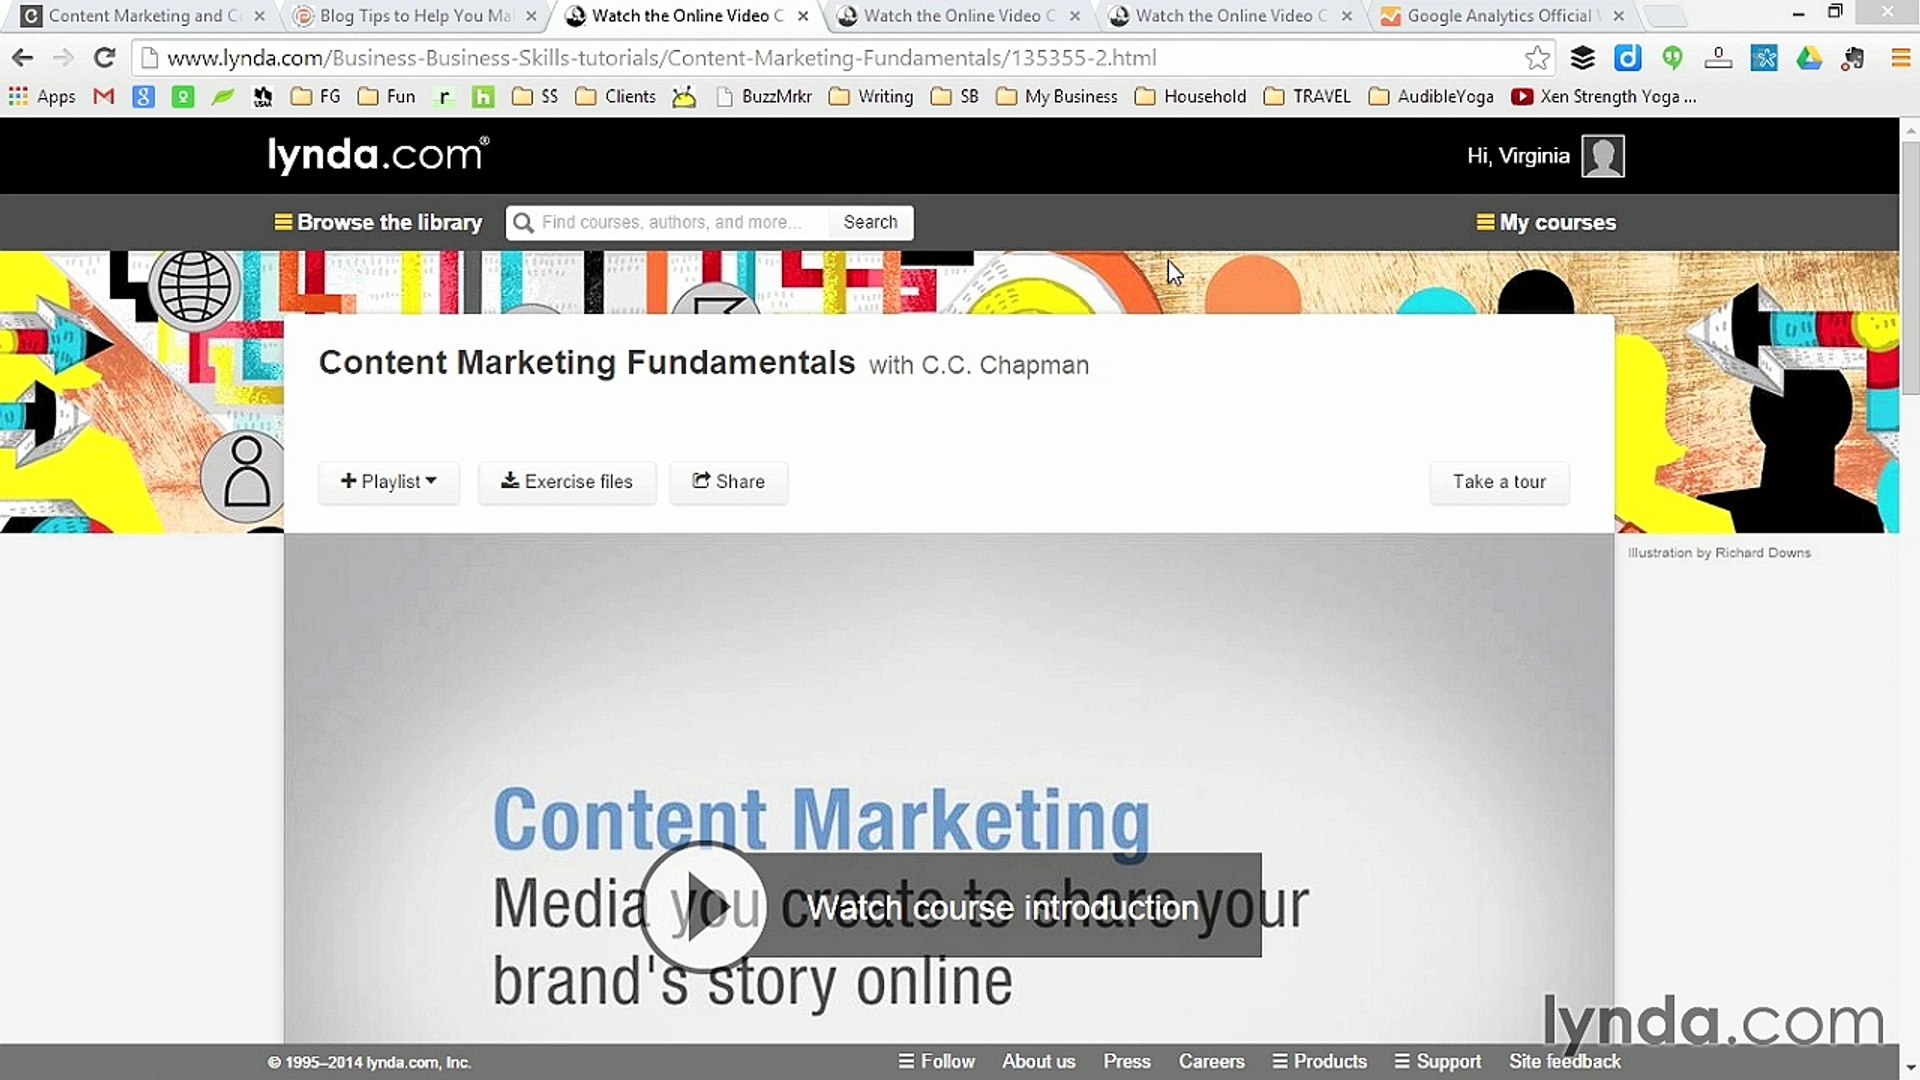This screenshot has height=1080, width=1920.
Task: Click the Search button
Action: click(870, 222)
